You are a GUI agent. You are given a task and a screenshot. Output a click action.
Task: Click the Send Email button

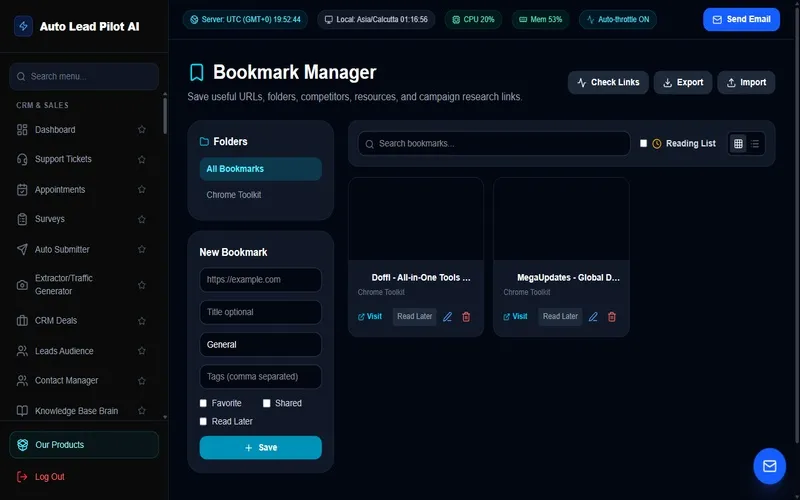[741, 19]
